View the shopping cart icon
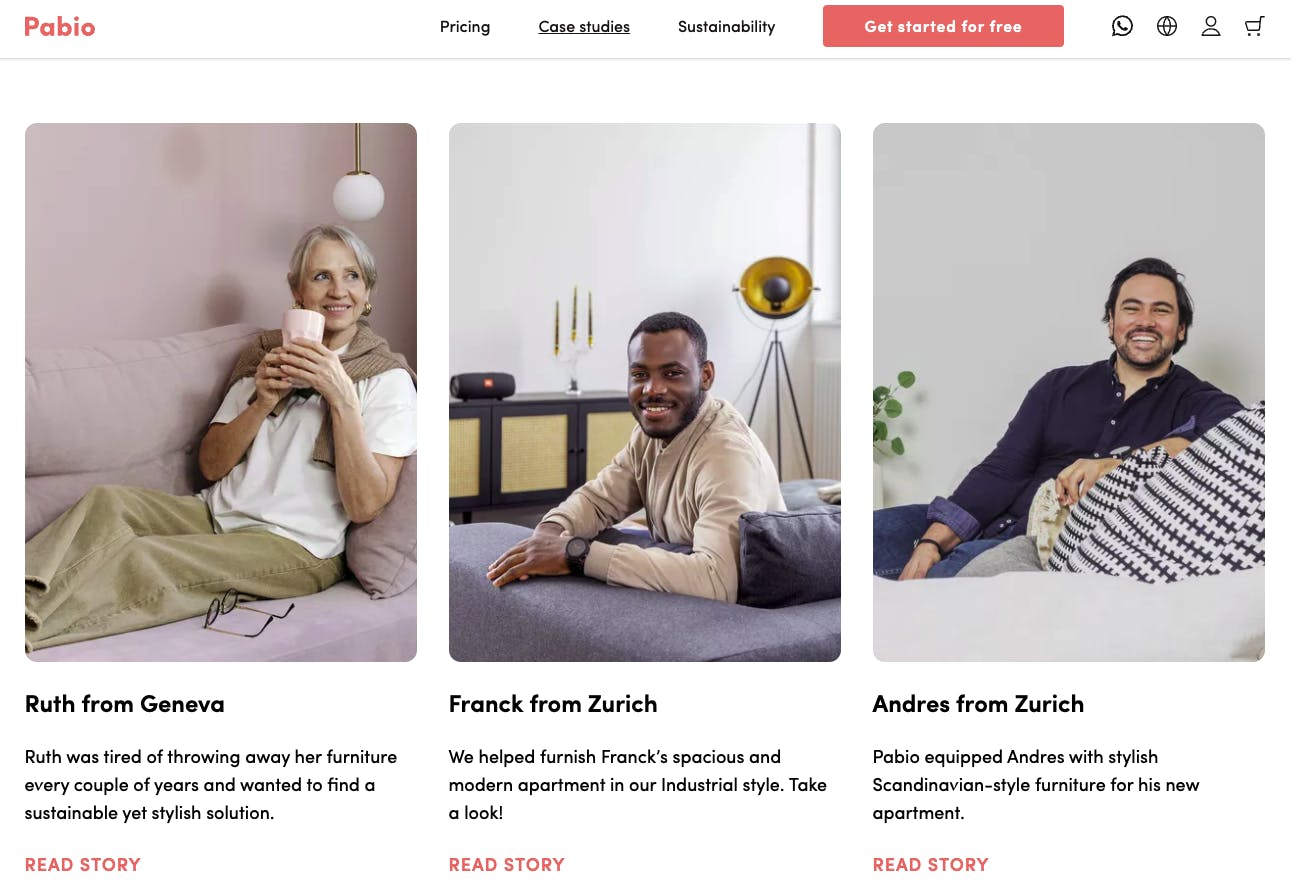 click(1254, 26)
